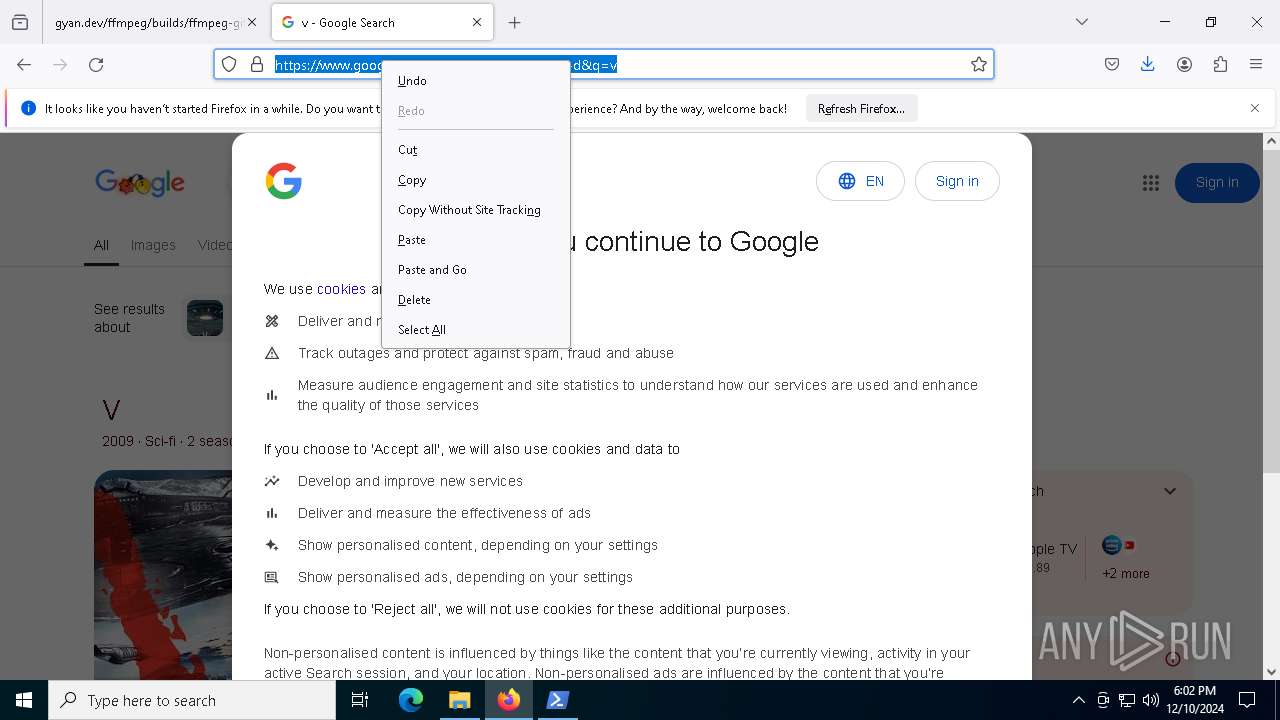Choose Paste in context menu
The image size is (1280, 720).
point(475,240)
